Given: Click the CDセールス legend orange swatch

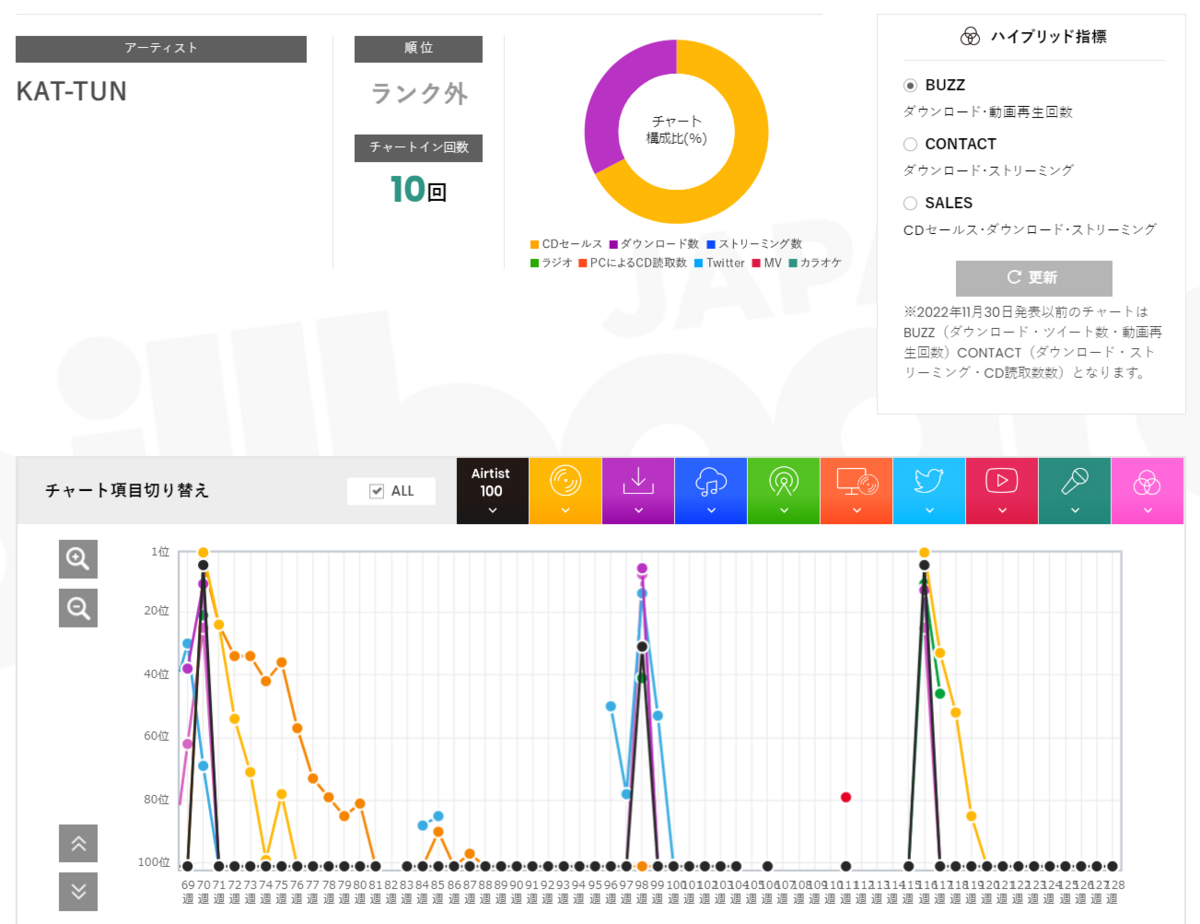Looking at the screenshot, I should (535, 245).
